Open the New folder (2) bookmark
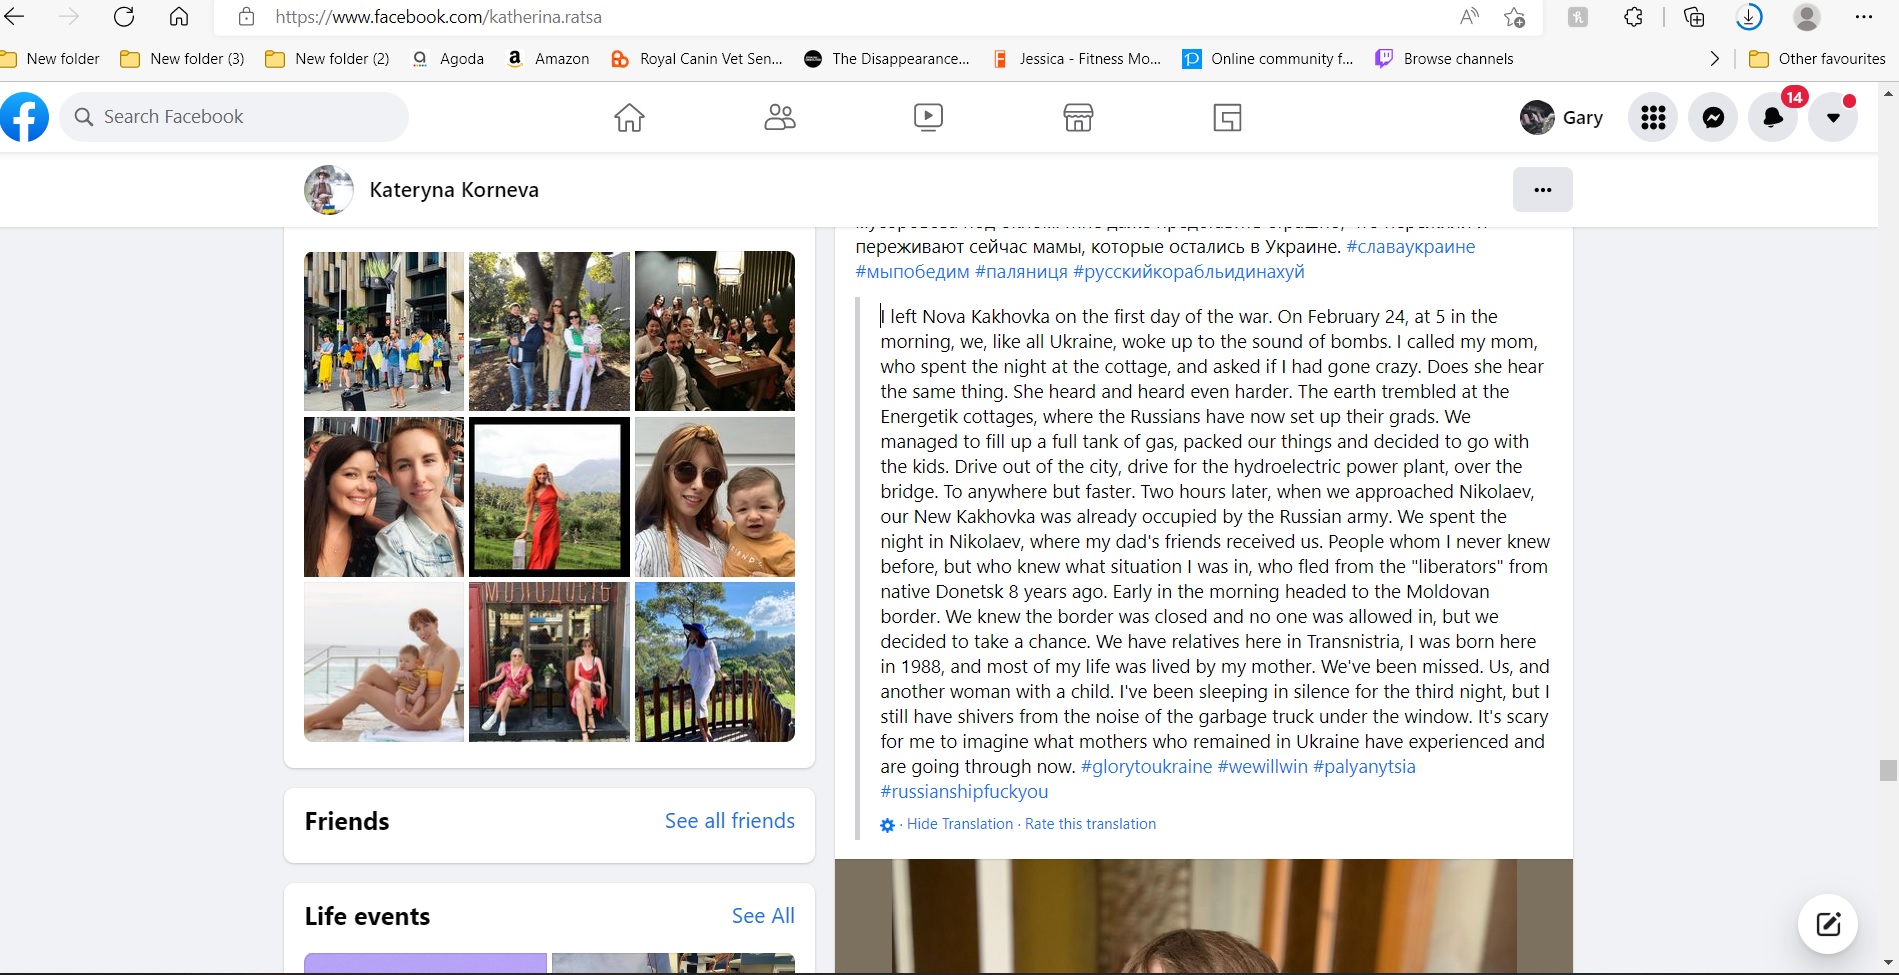The height and width of the screenshot is (975, 1899). tap(327, 59)
